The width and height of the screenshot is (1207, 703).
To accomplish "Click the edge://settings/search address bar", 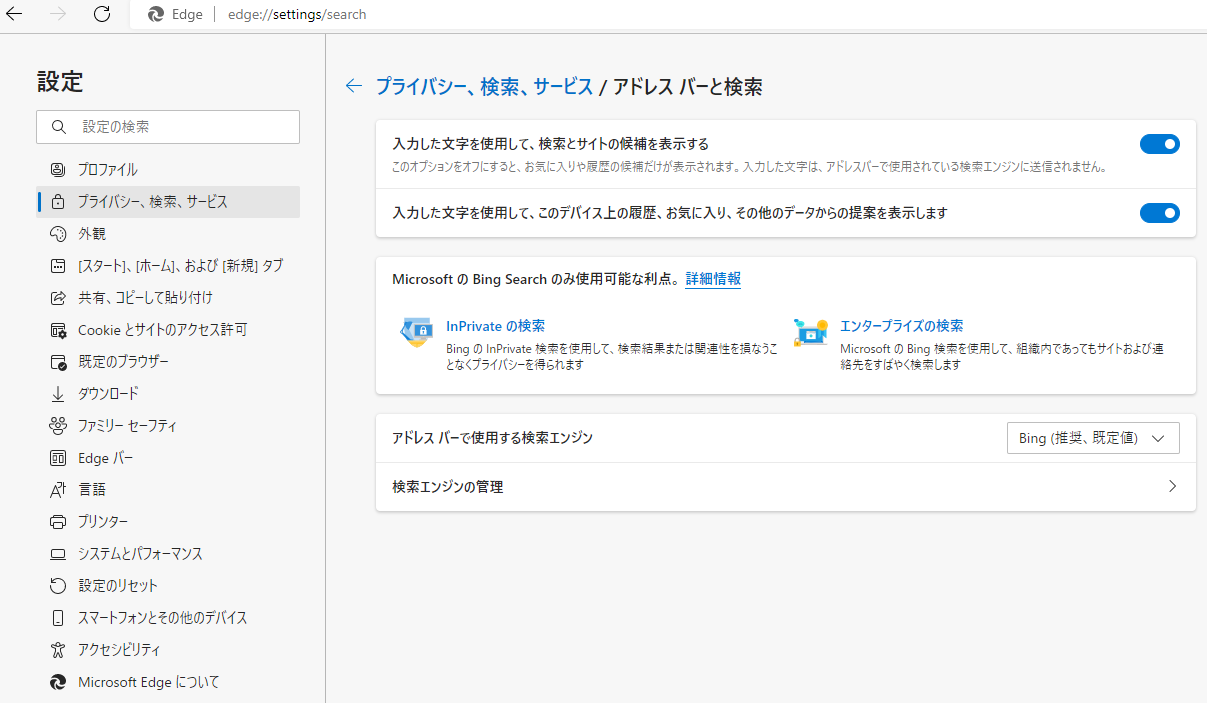I will point(297,14).
